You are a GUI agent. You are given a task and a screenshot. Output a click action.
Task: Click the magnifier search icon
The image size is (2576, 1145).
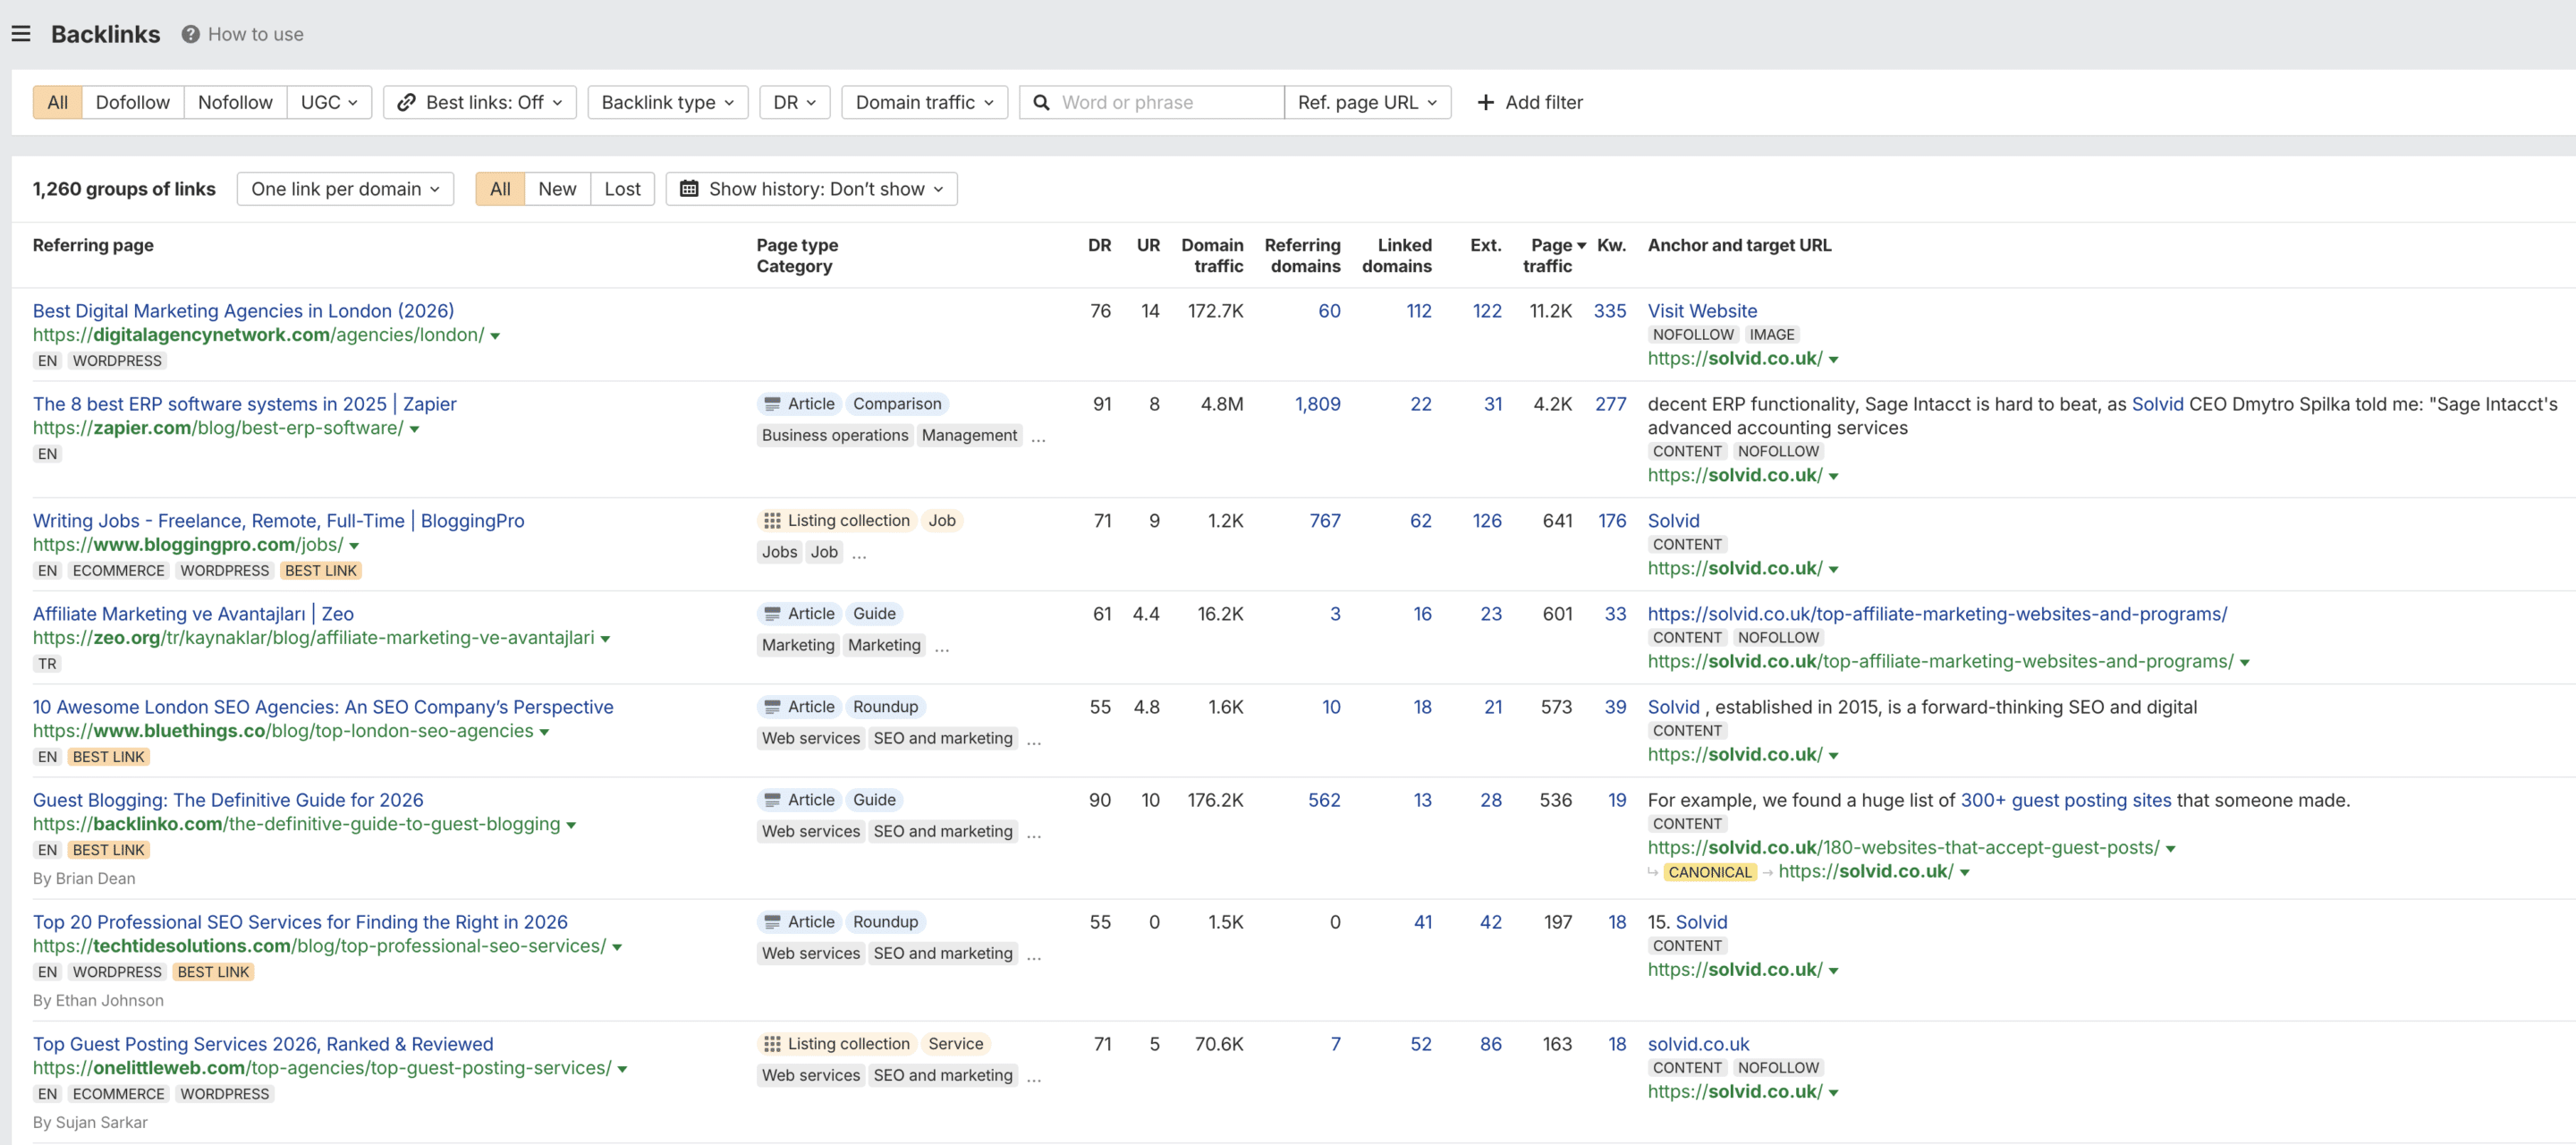[1041, 102]
